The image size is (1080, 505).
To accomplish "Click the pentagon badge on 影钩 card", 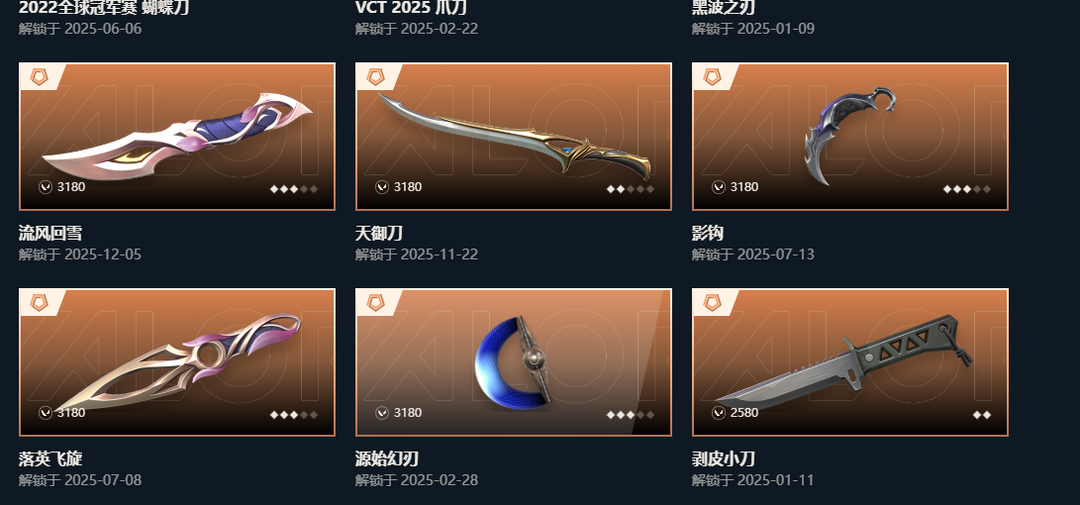I will tap(712, 76).
